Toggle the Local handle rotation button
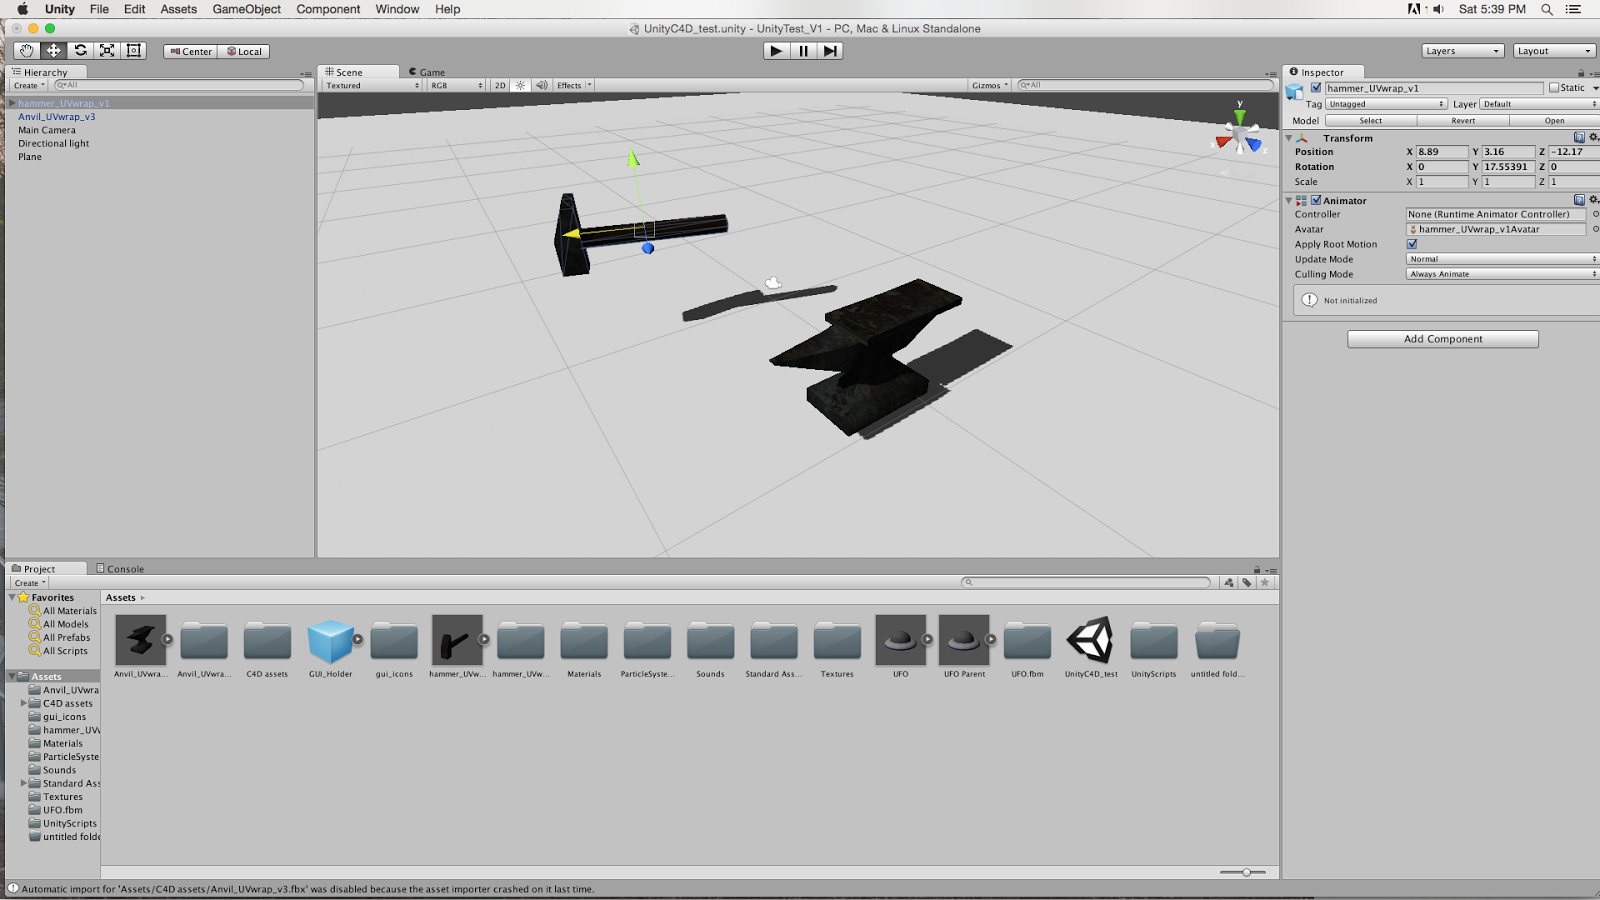The width and height of the screenshot is (1600, 900). tap(244, 51)
